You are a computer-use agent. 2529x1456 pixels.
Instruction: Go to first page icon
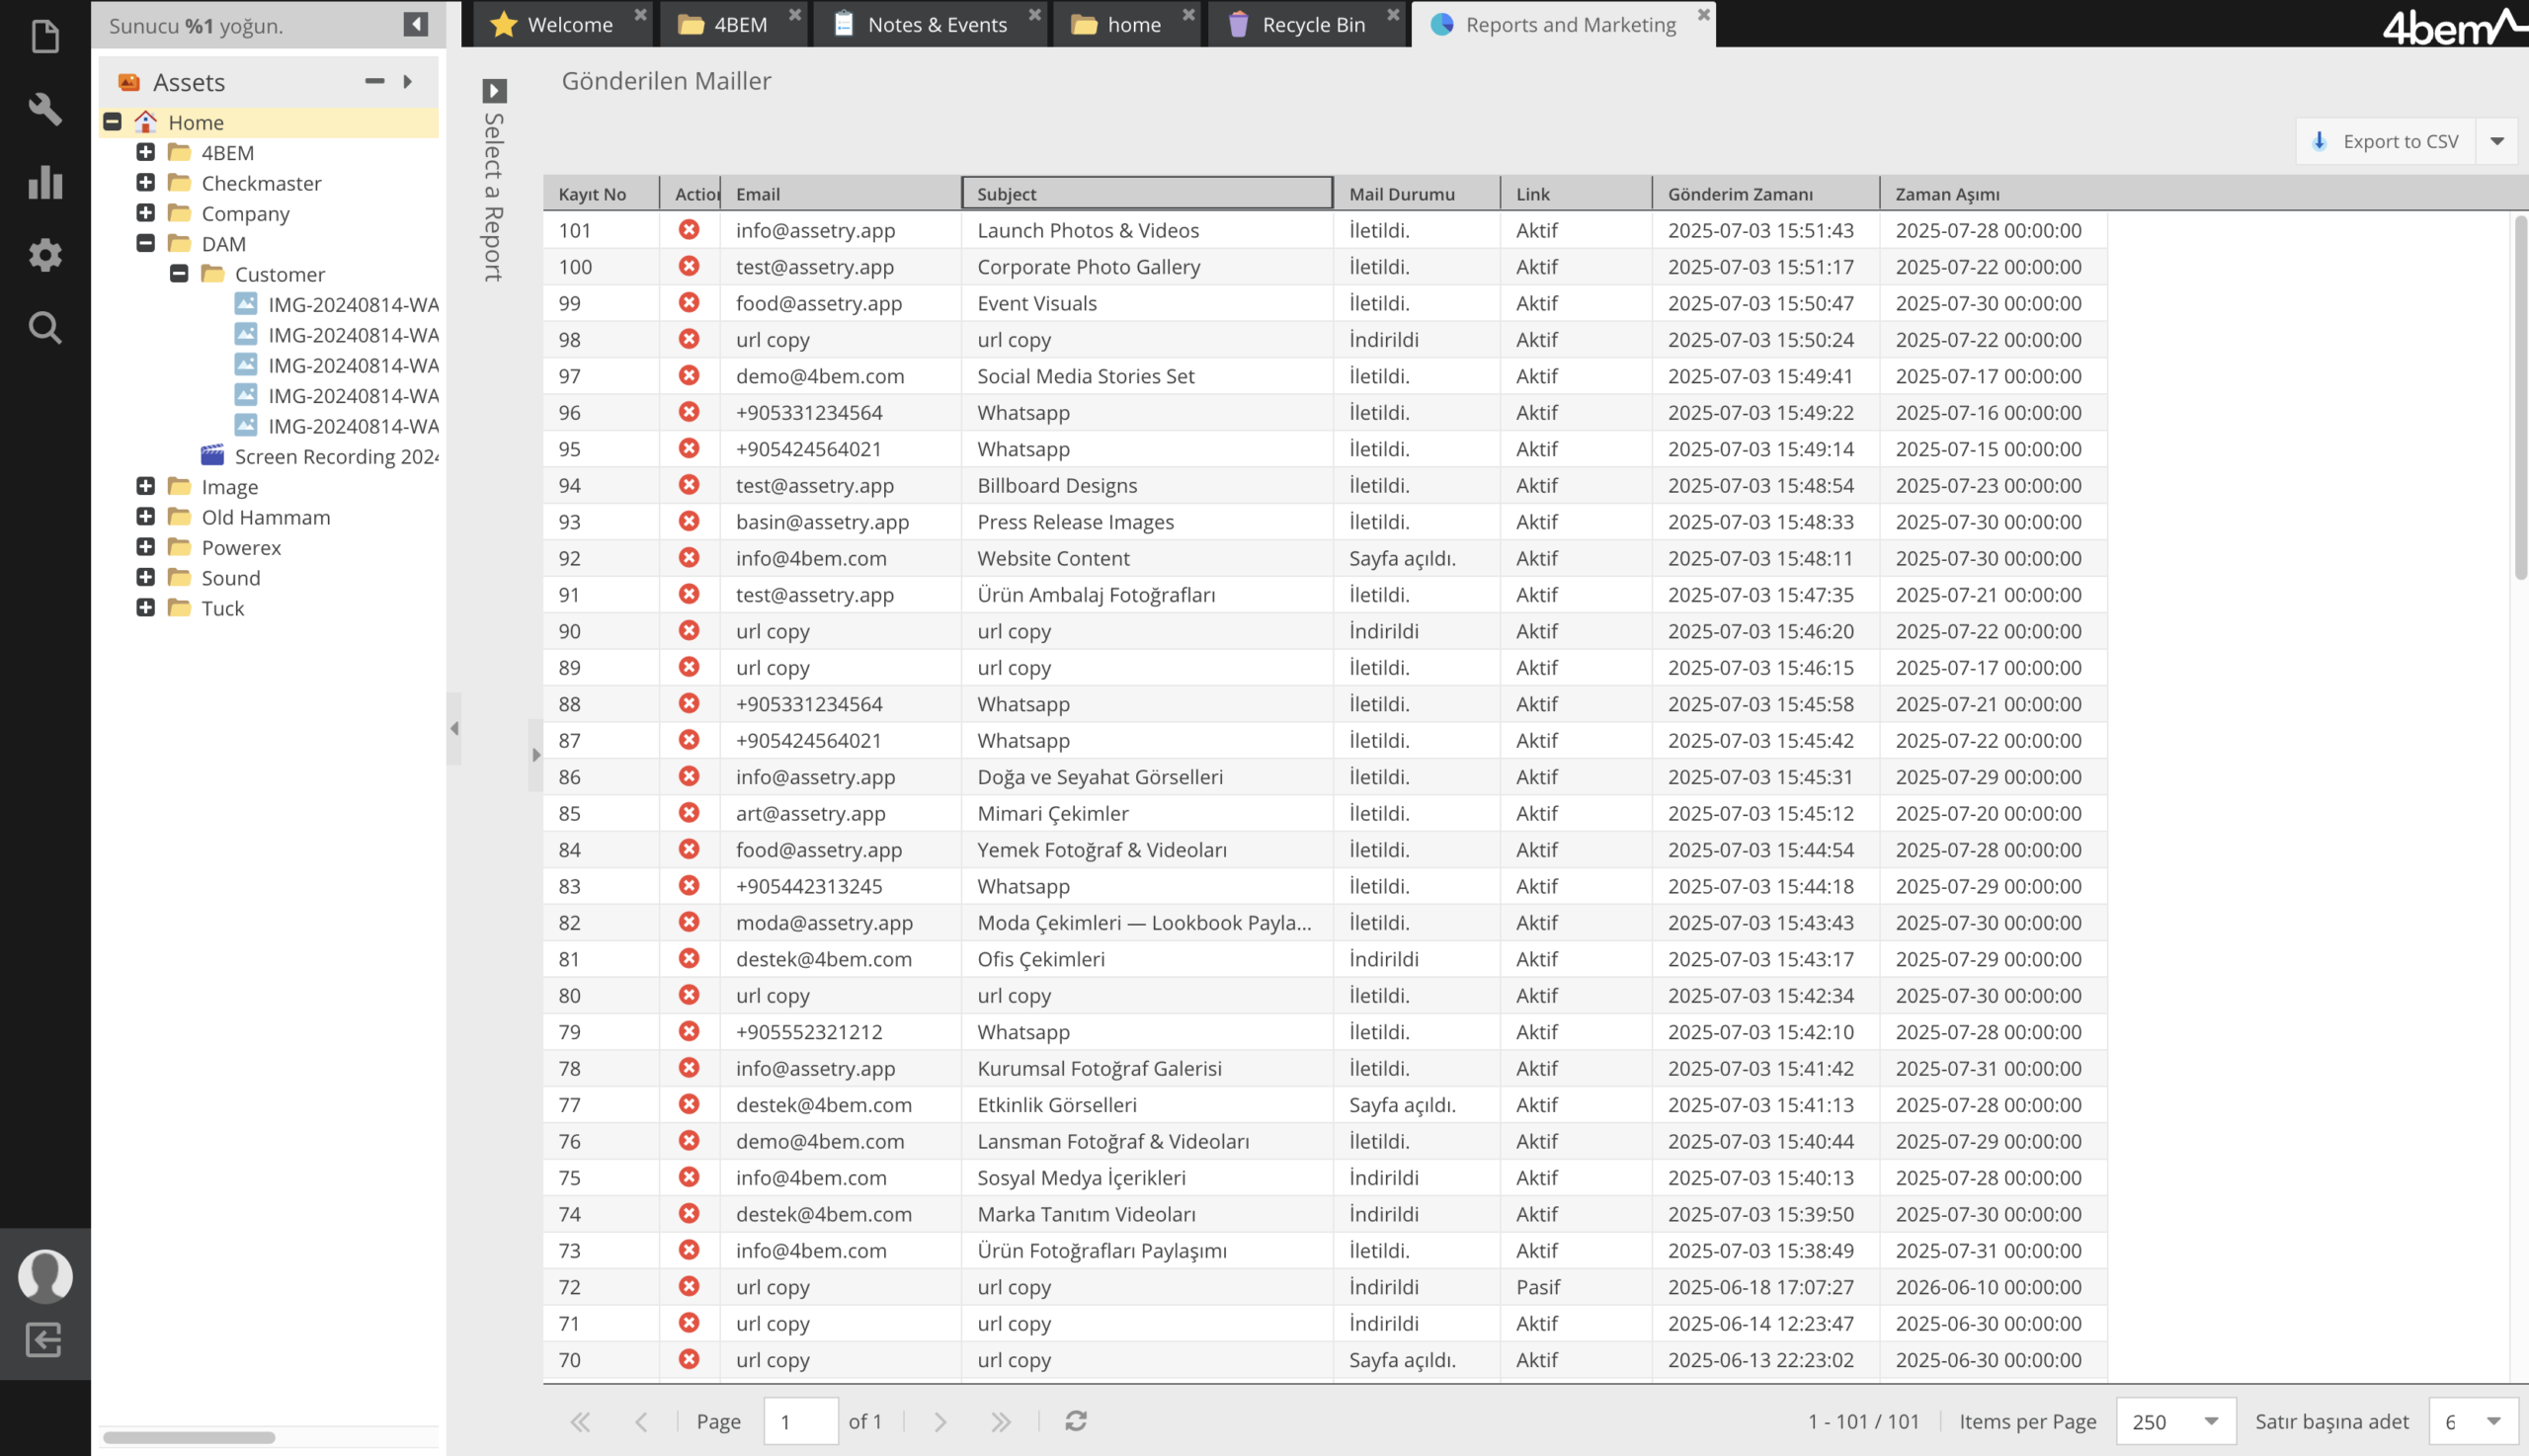pos(580,1421)
